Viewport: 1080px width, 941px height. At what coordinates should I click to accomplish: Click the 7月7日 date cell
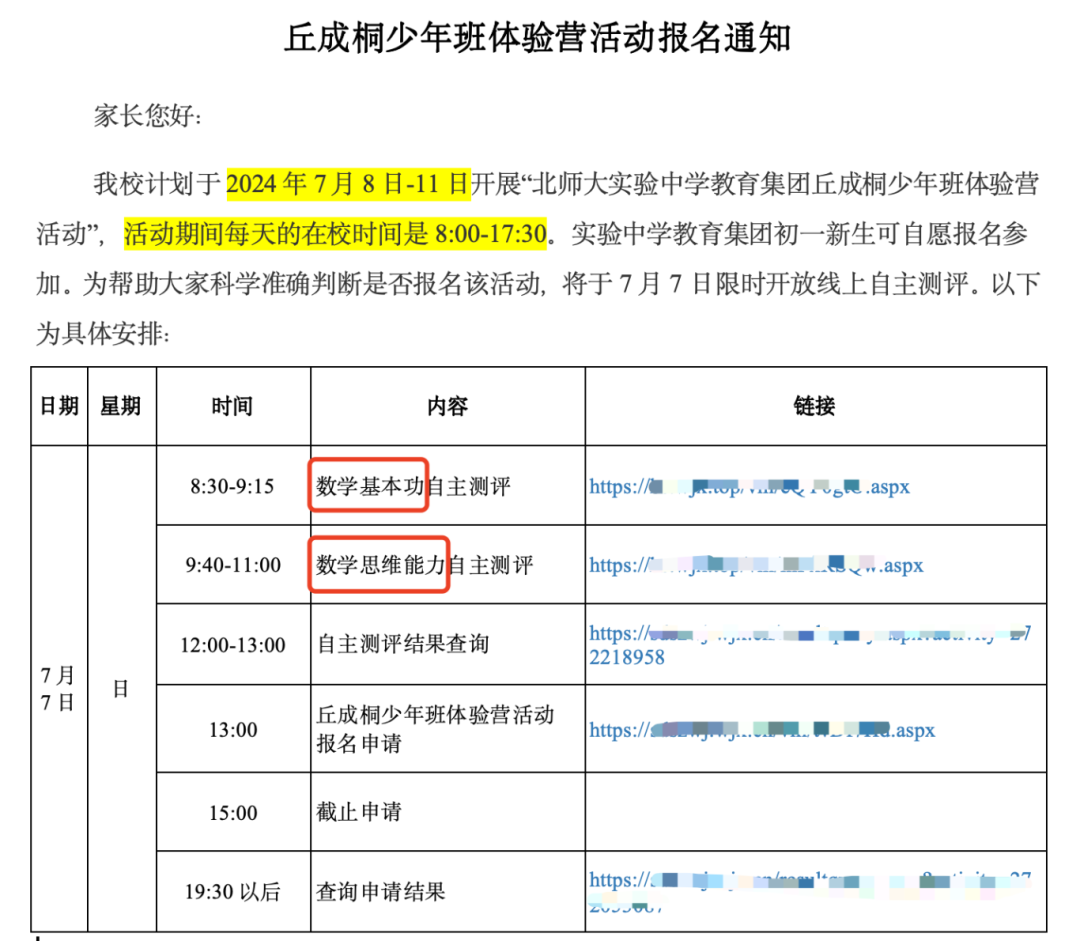pos(58,689)
